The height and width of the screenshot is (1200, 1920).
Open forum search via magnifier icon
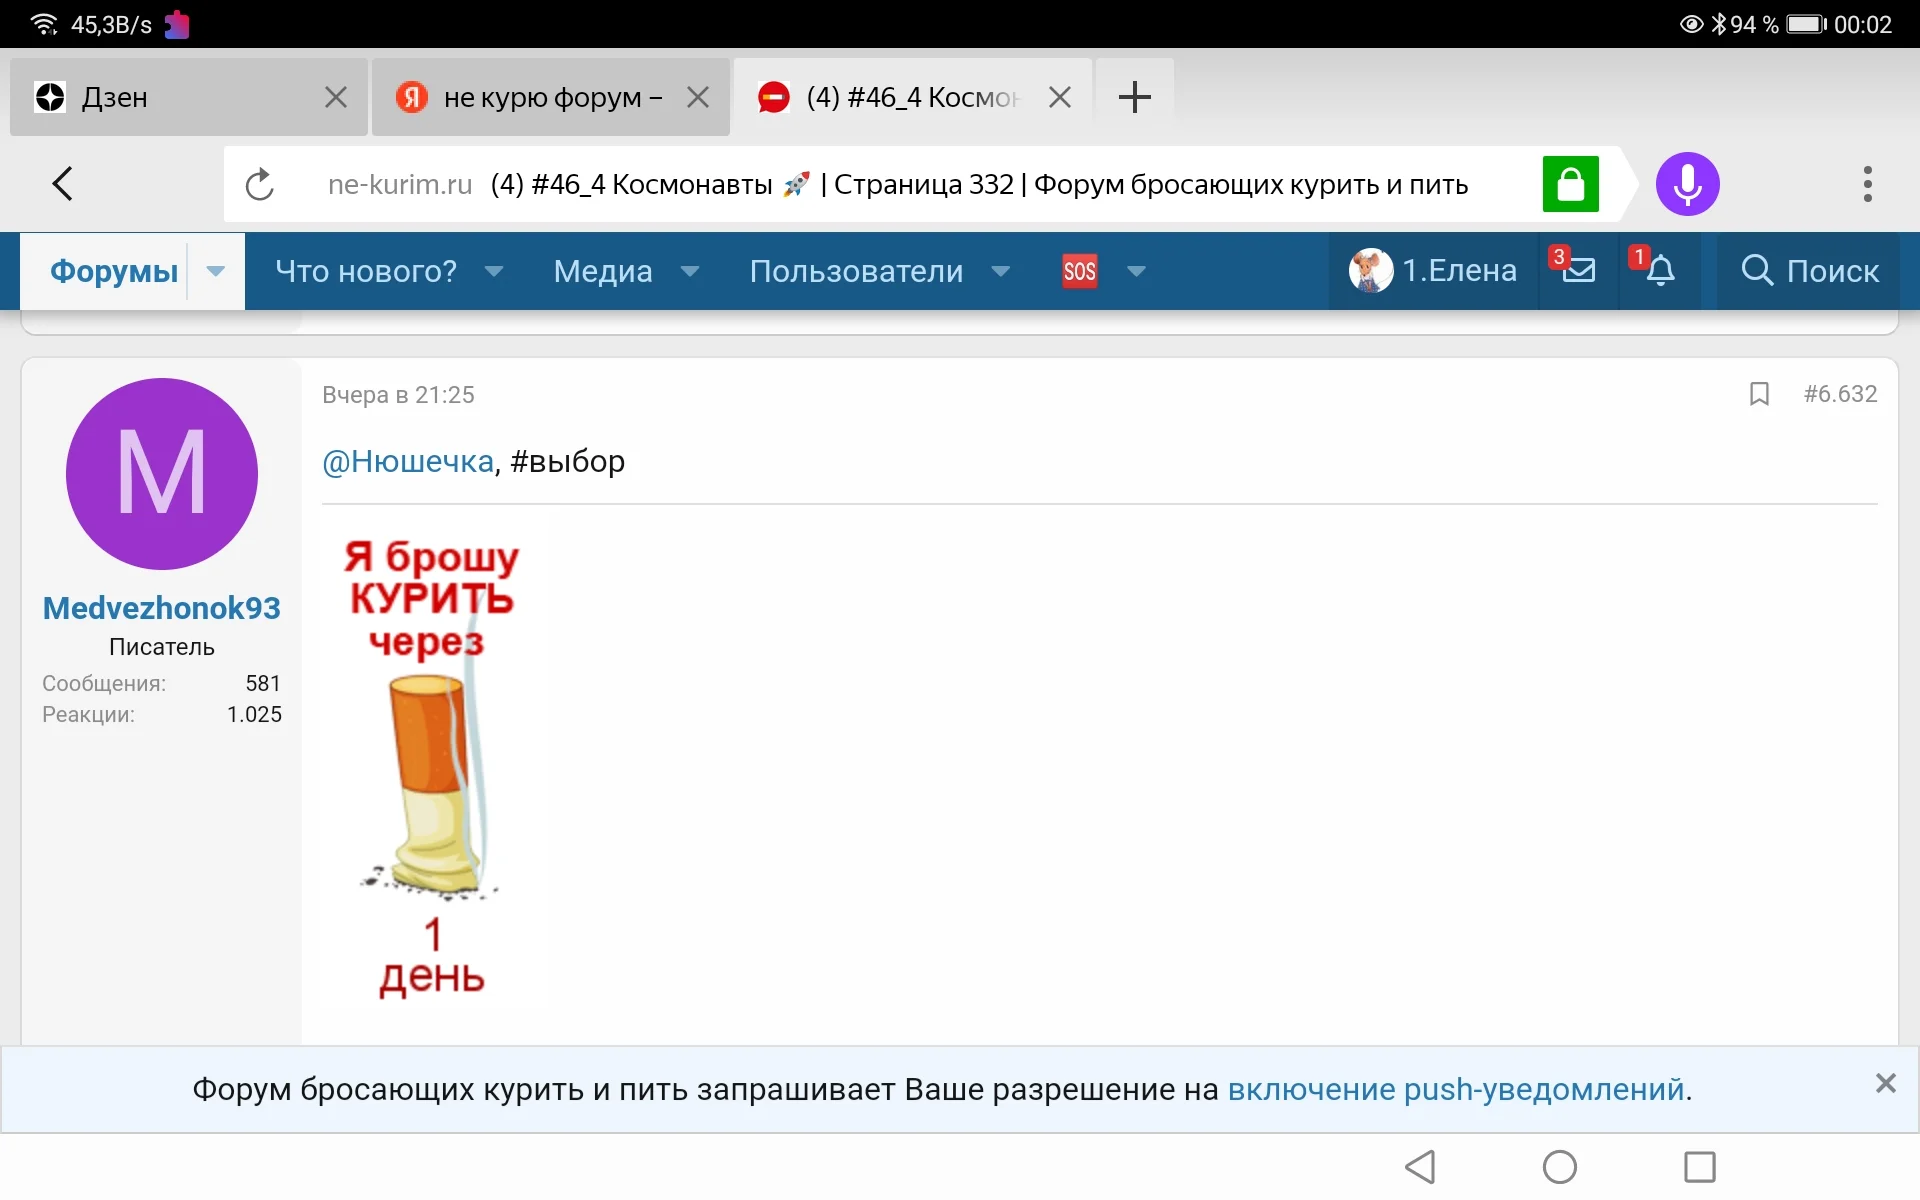click(x=1756, y=271)
